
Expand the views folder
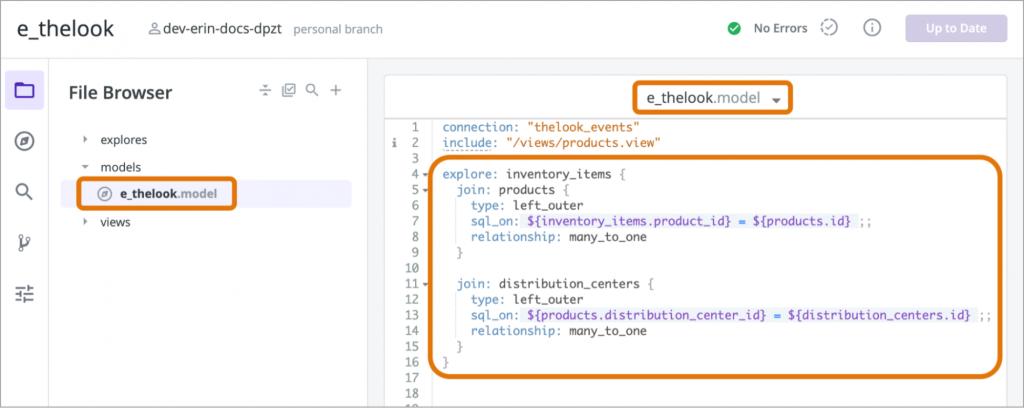click(86, 222)
